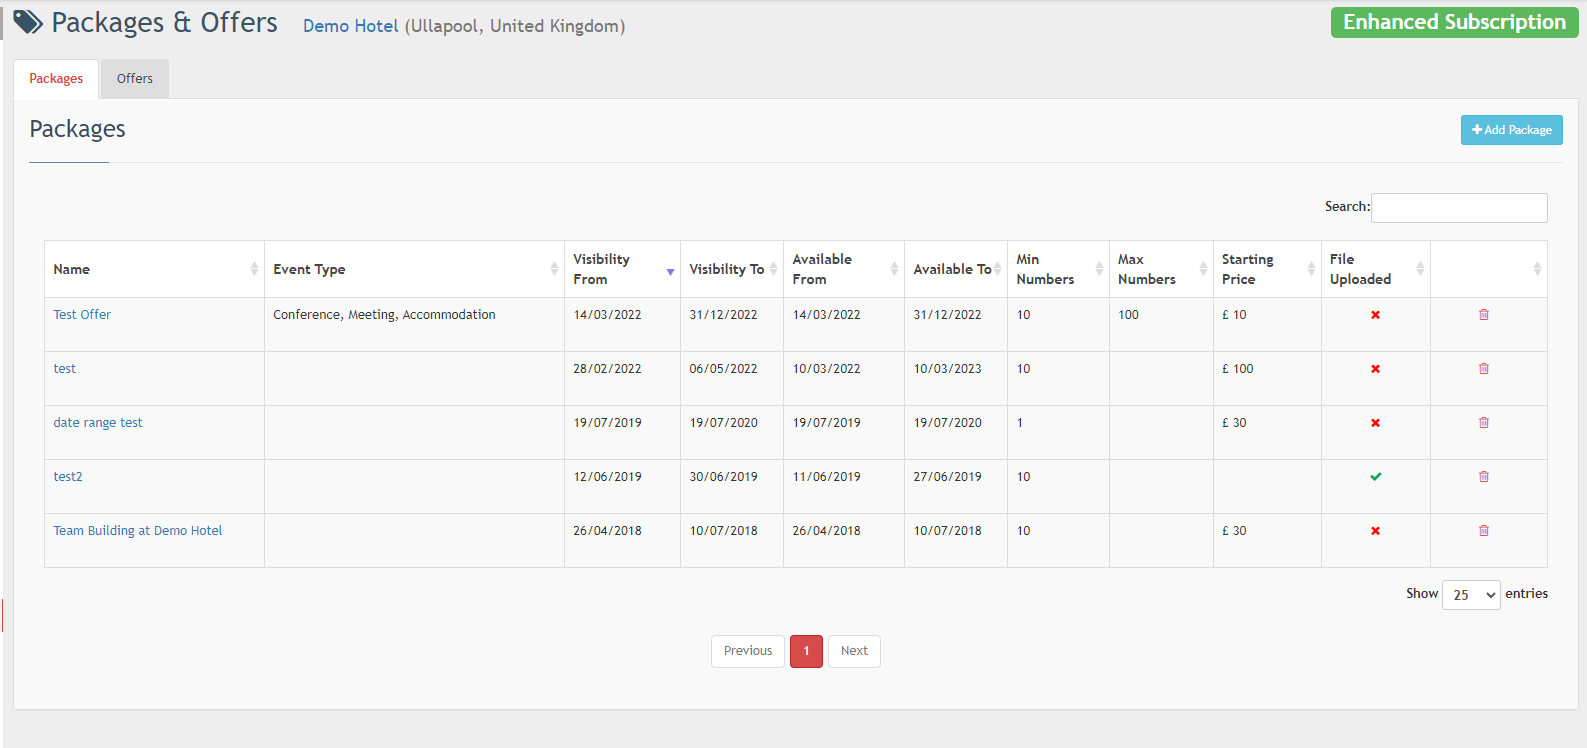Open the Demo Hotel link
Screen dimensions: 1587x748
point(350,26)
